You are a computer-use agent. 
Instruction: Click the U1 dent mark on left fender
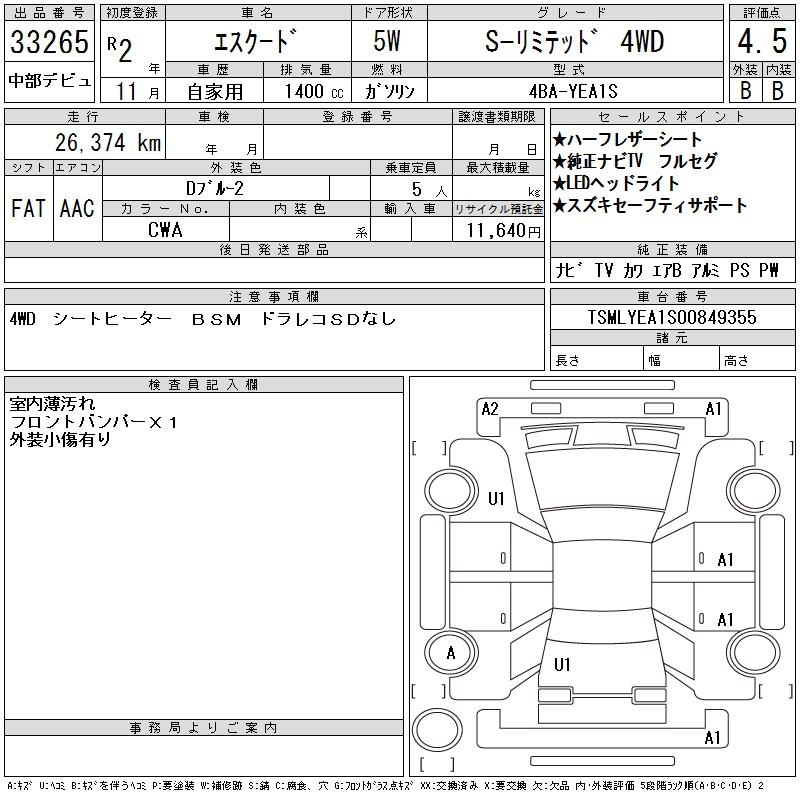pos(496,499)
